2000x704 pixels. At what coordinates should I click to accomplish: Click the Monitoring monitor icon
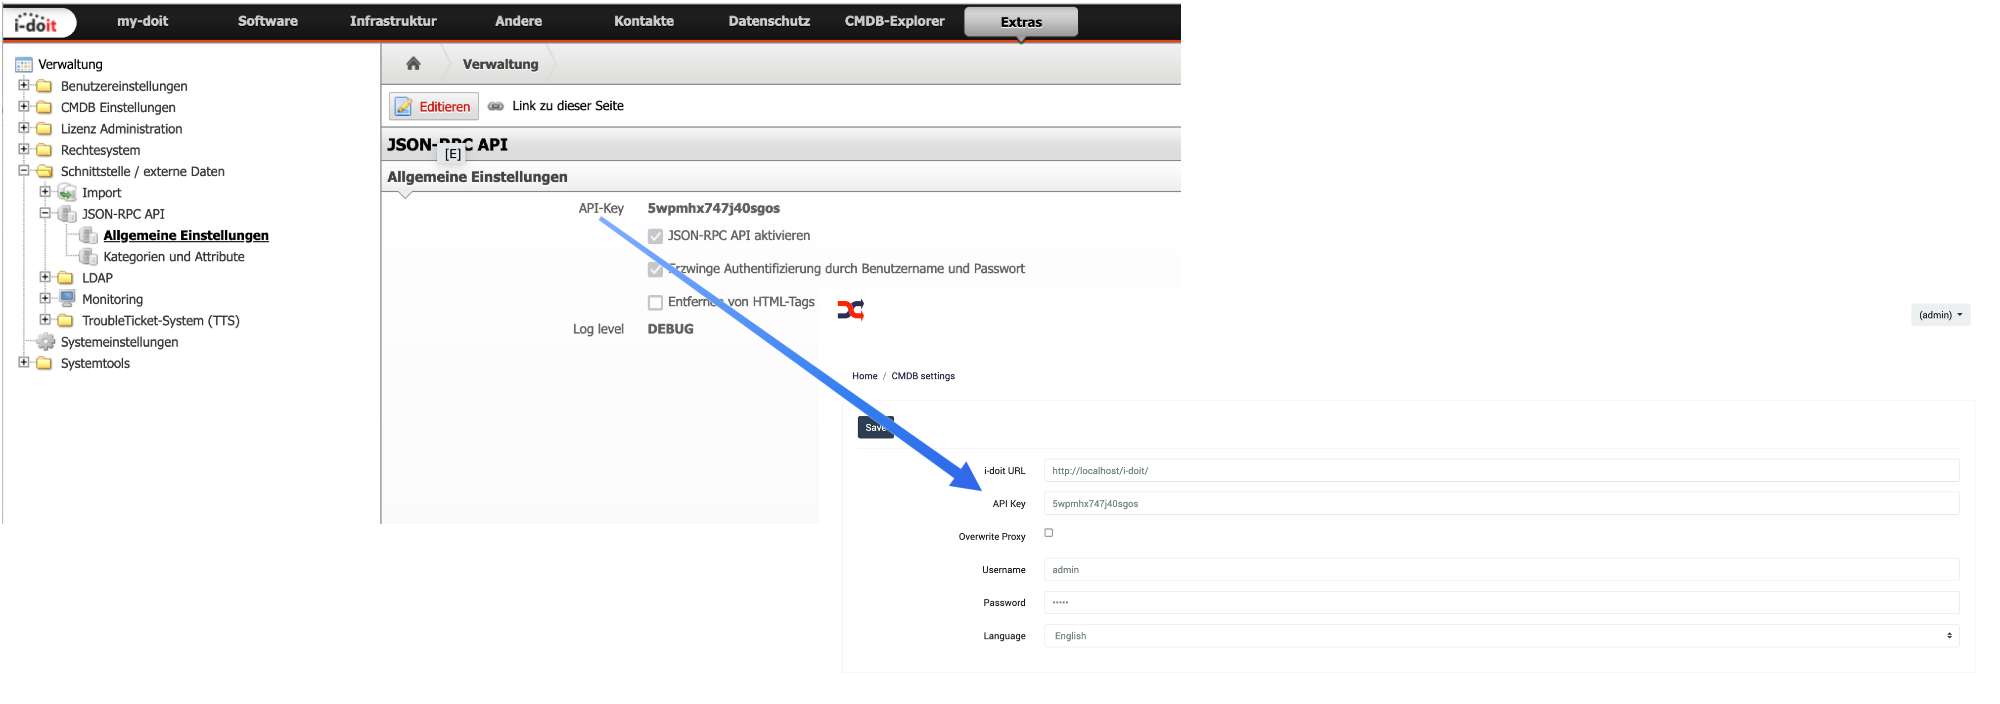[67, 298]
